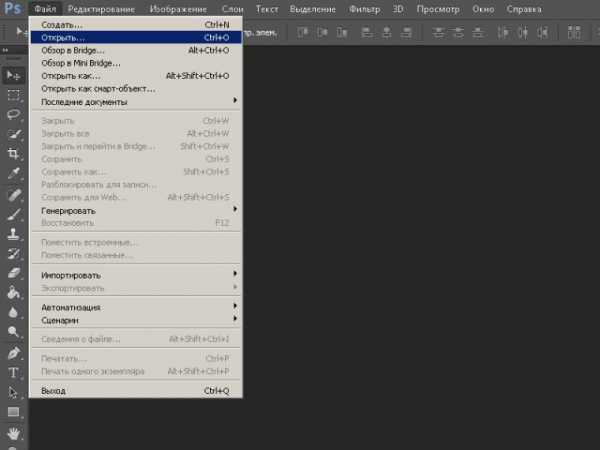The image size is (600, 450).
Task: Open the Просмотр menu
Action: 438,9
